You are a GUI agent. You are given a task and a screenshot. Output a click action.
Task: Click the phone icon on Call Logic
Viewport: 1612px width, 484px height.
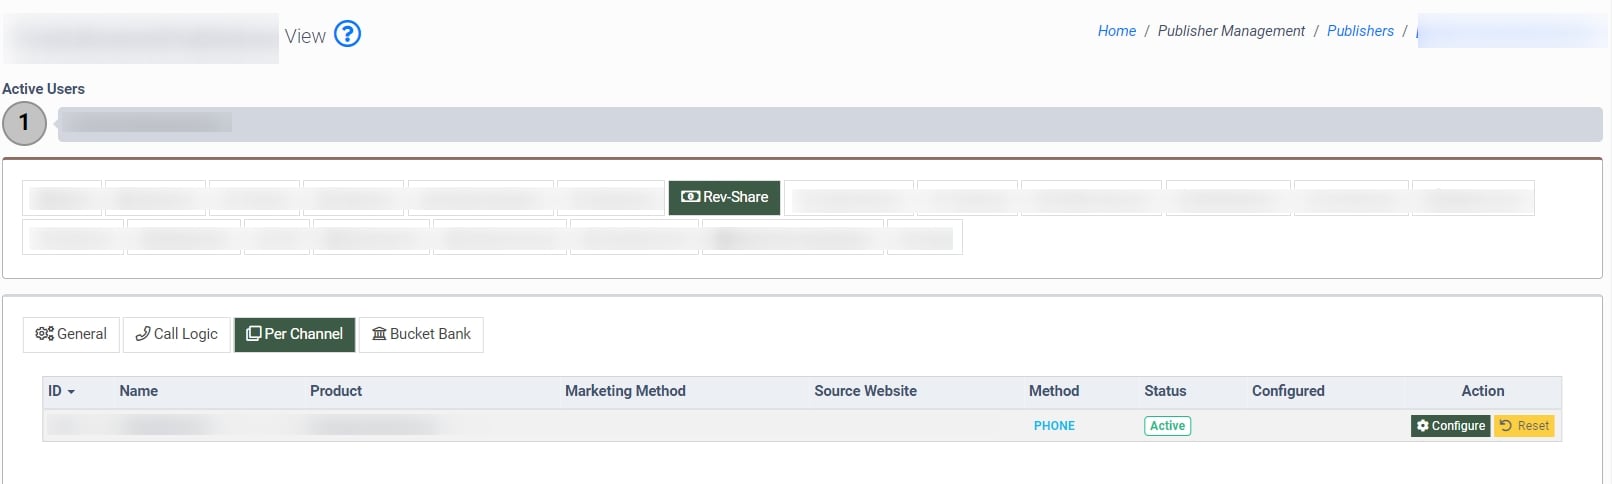tap(143, 334)
